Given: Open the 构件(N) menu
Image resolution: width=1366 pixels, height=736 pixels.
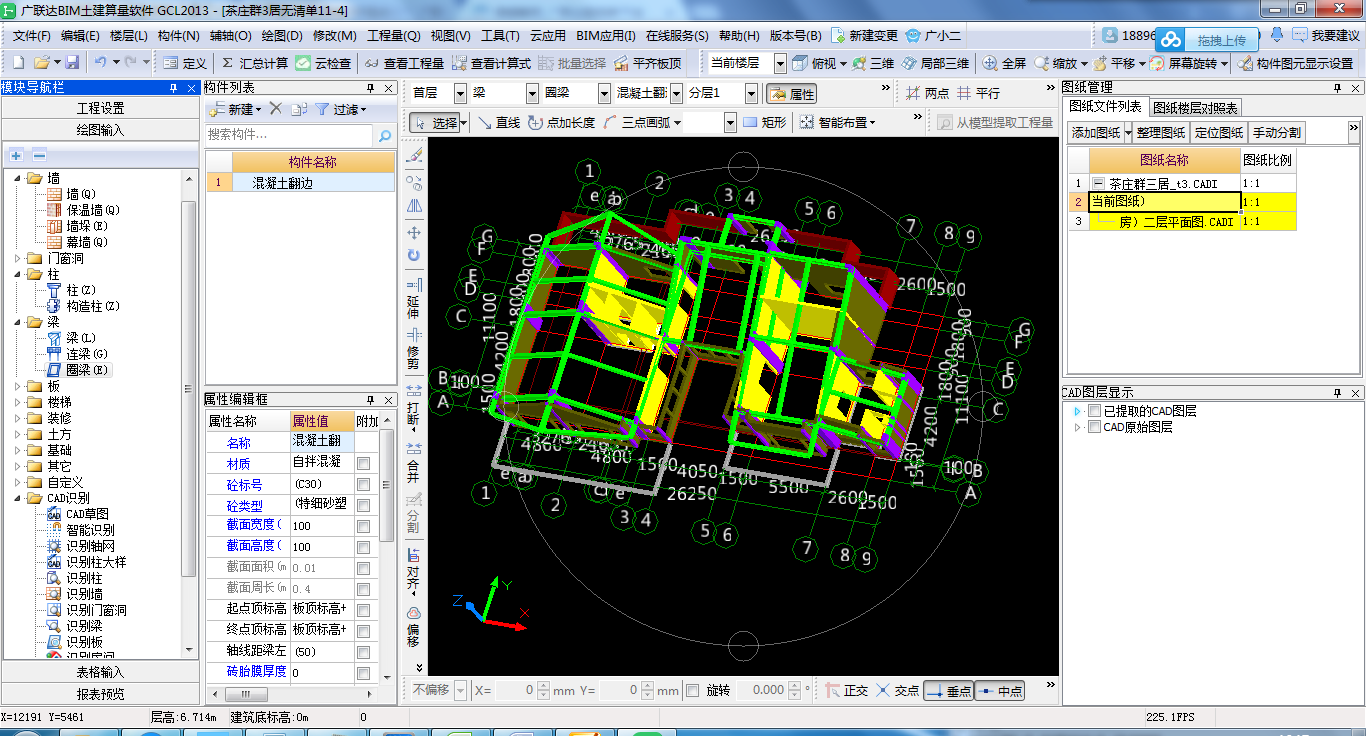Looking at the screenshot, I should click(179, 35).
